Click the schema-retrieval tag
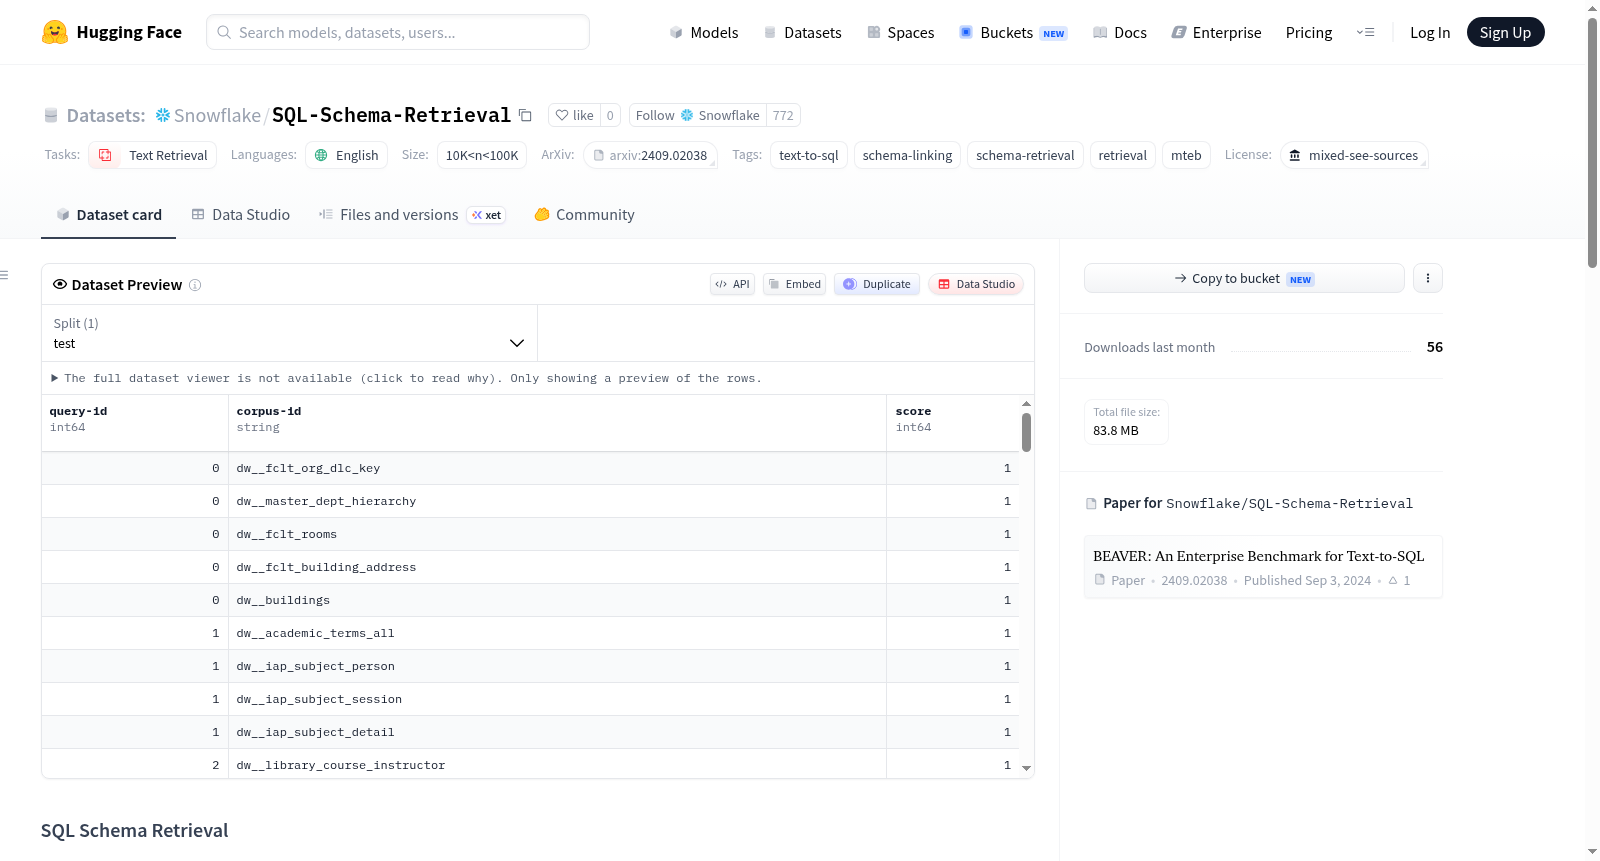This screenshot has width=1600, height=861. click(1025, 155)
